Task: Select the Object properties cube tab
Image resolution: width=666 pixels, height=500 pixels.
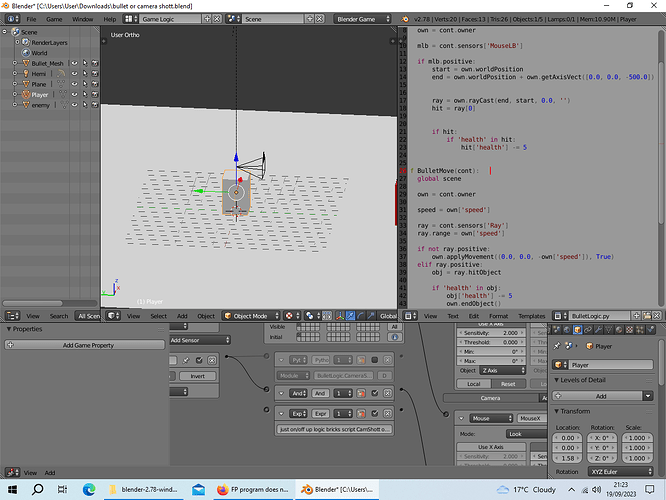Action: (578, 330)
